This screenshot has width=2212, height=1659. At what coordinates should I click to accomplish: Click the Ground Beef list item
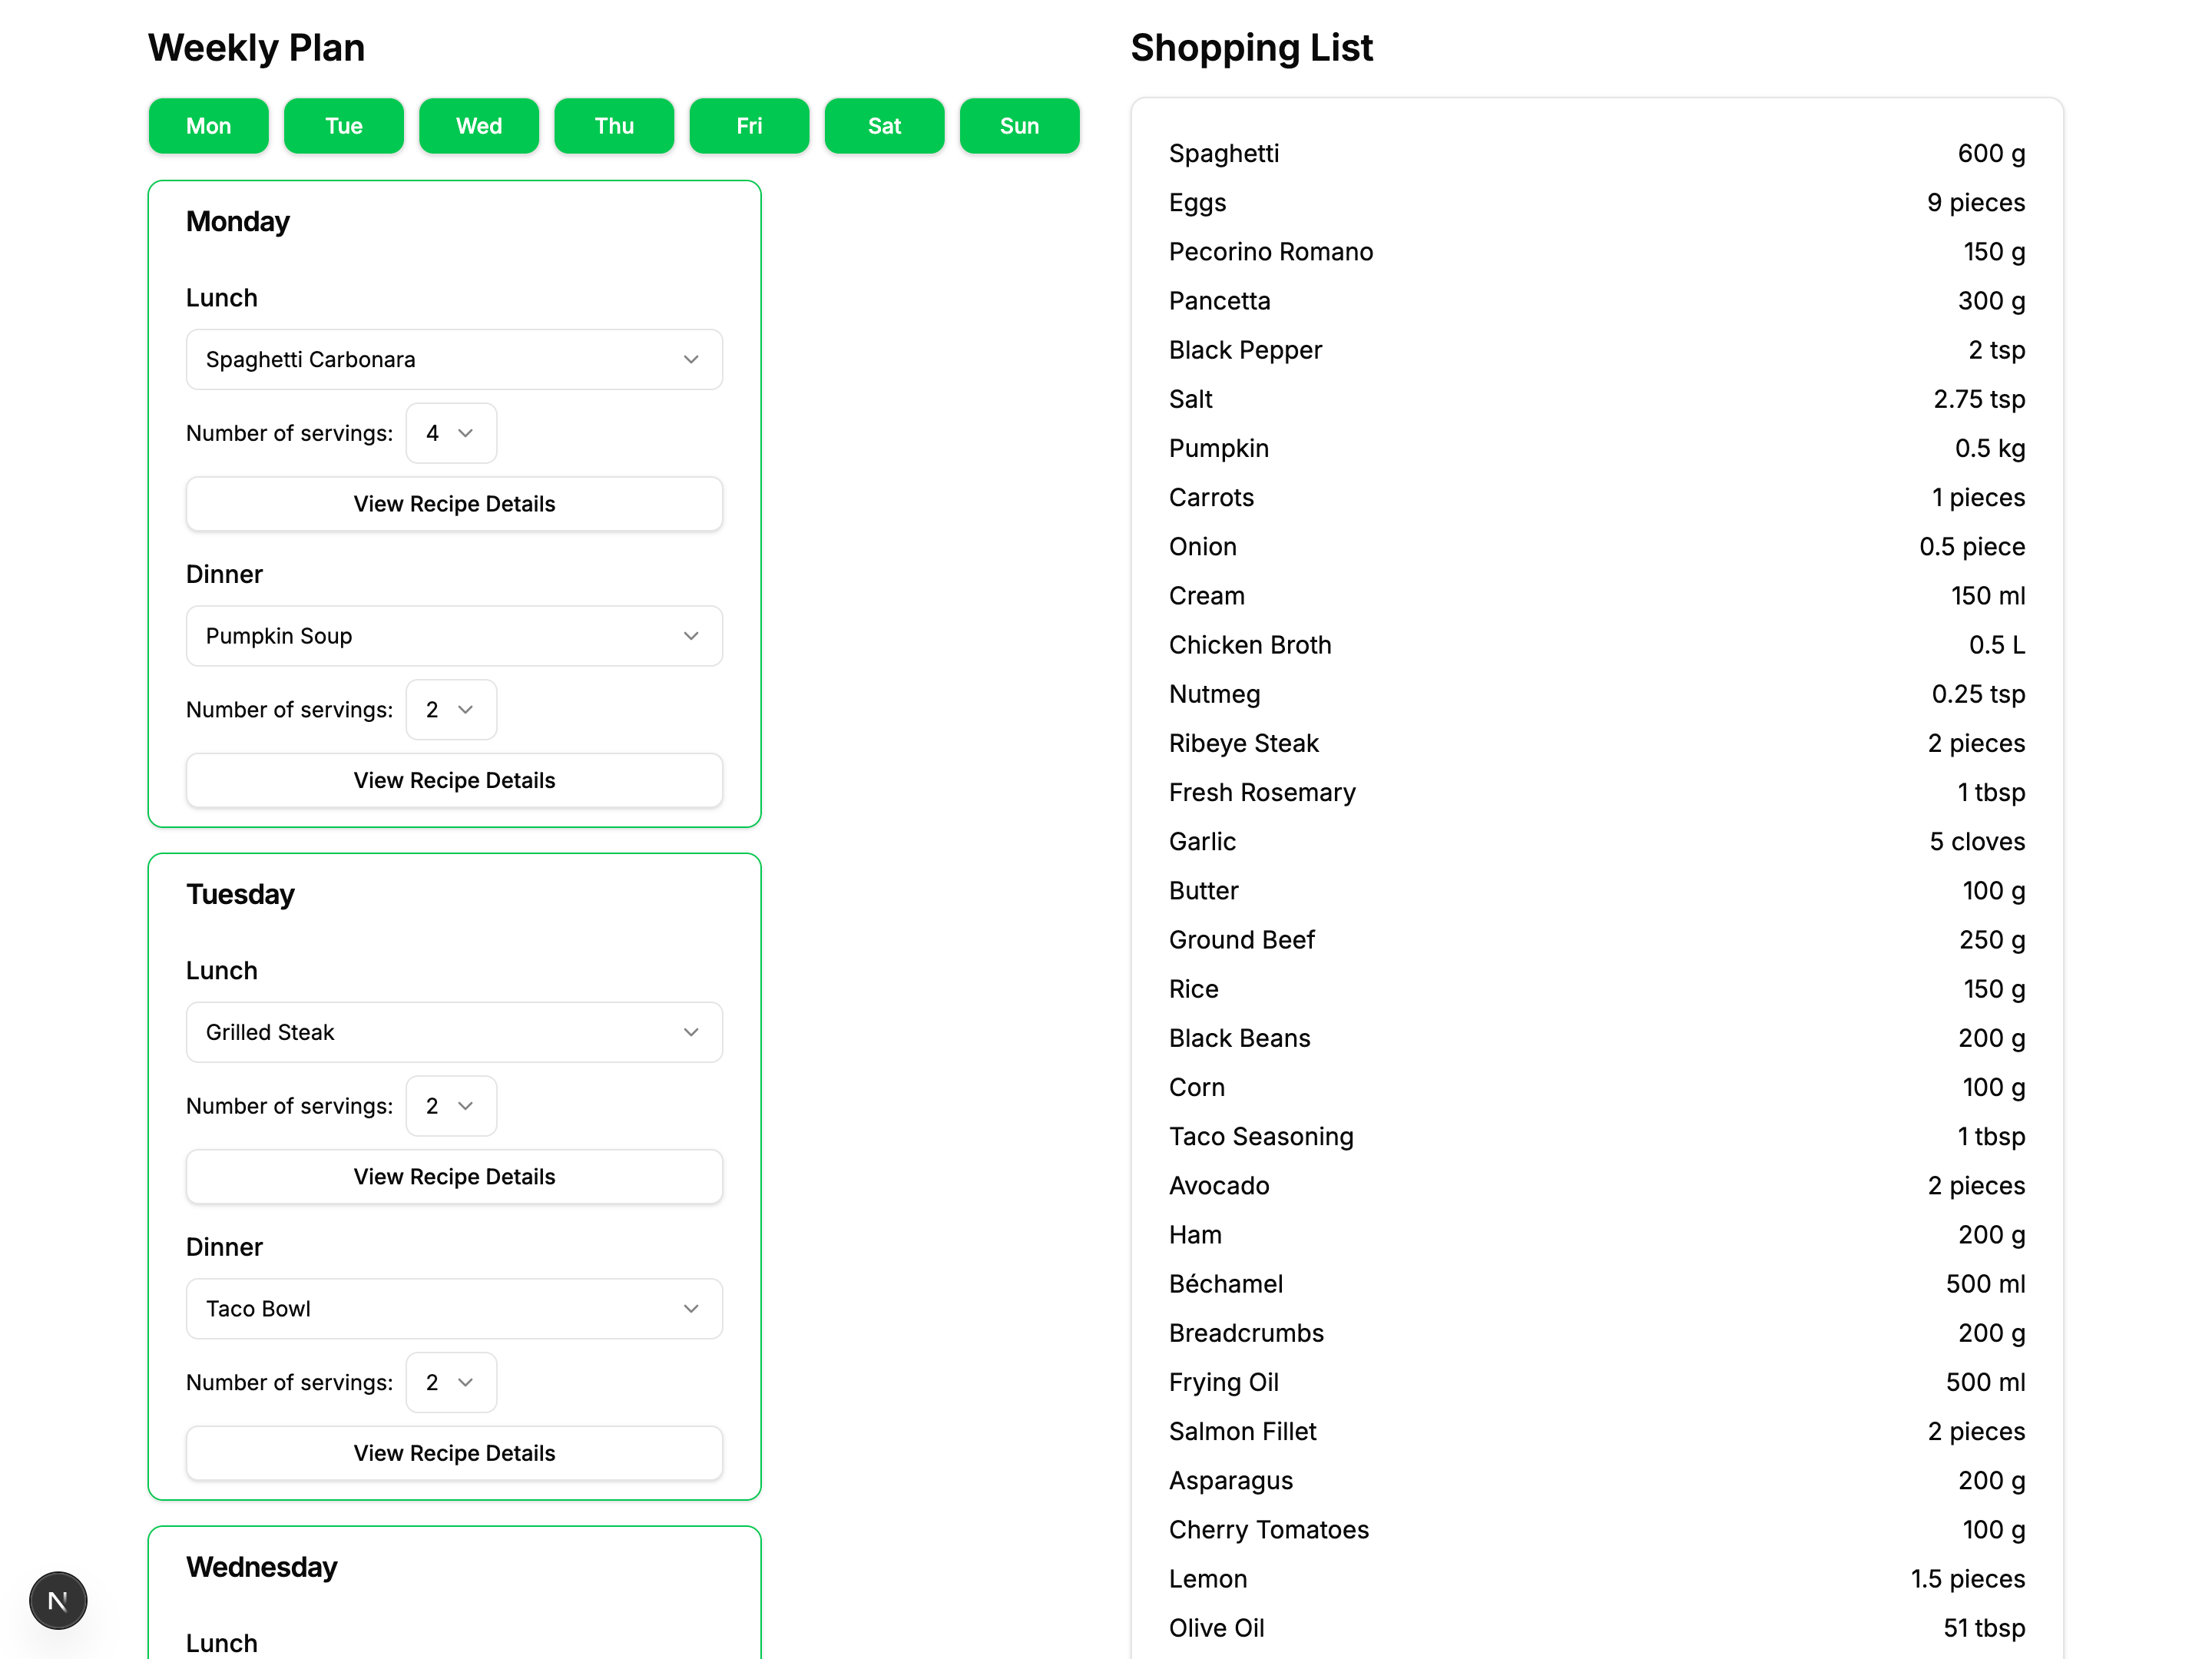click(x=1596, y=940)
